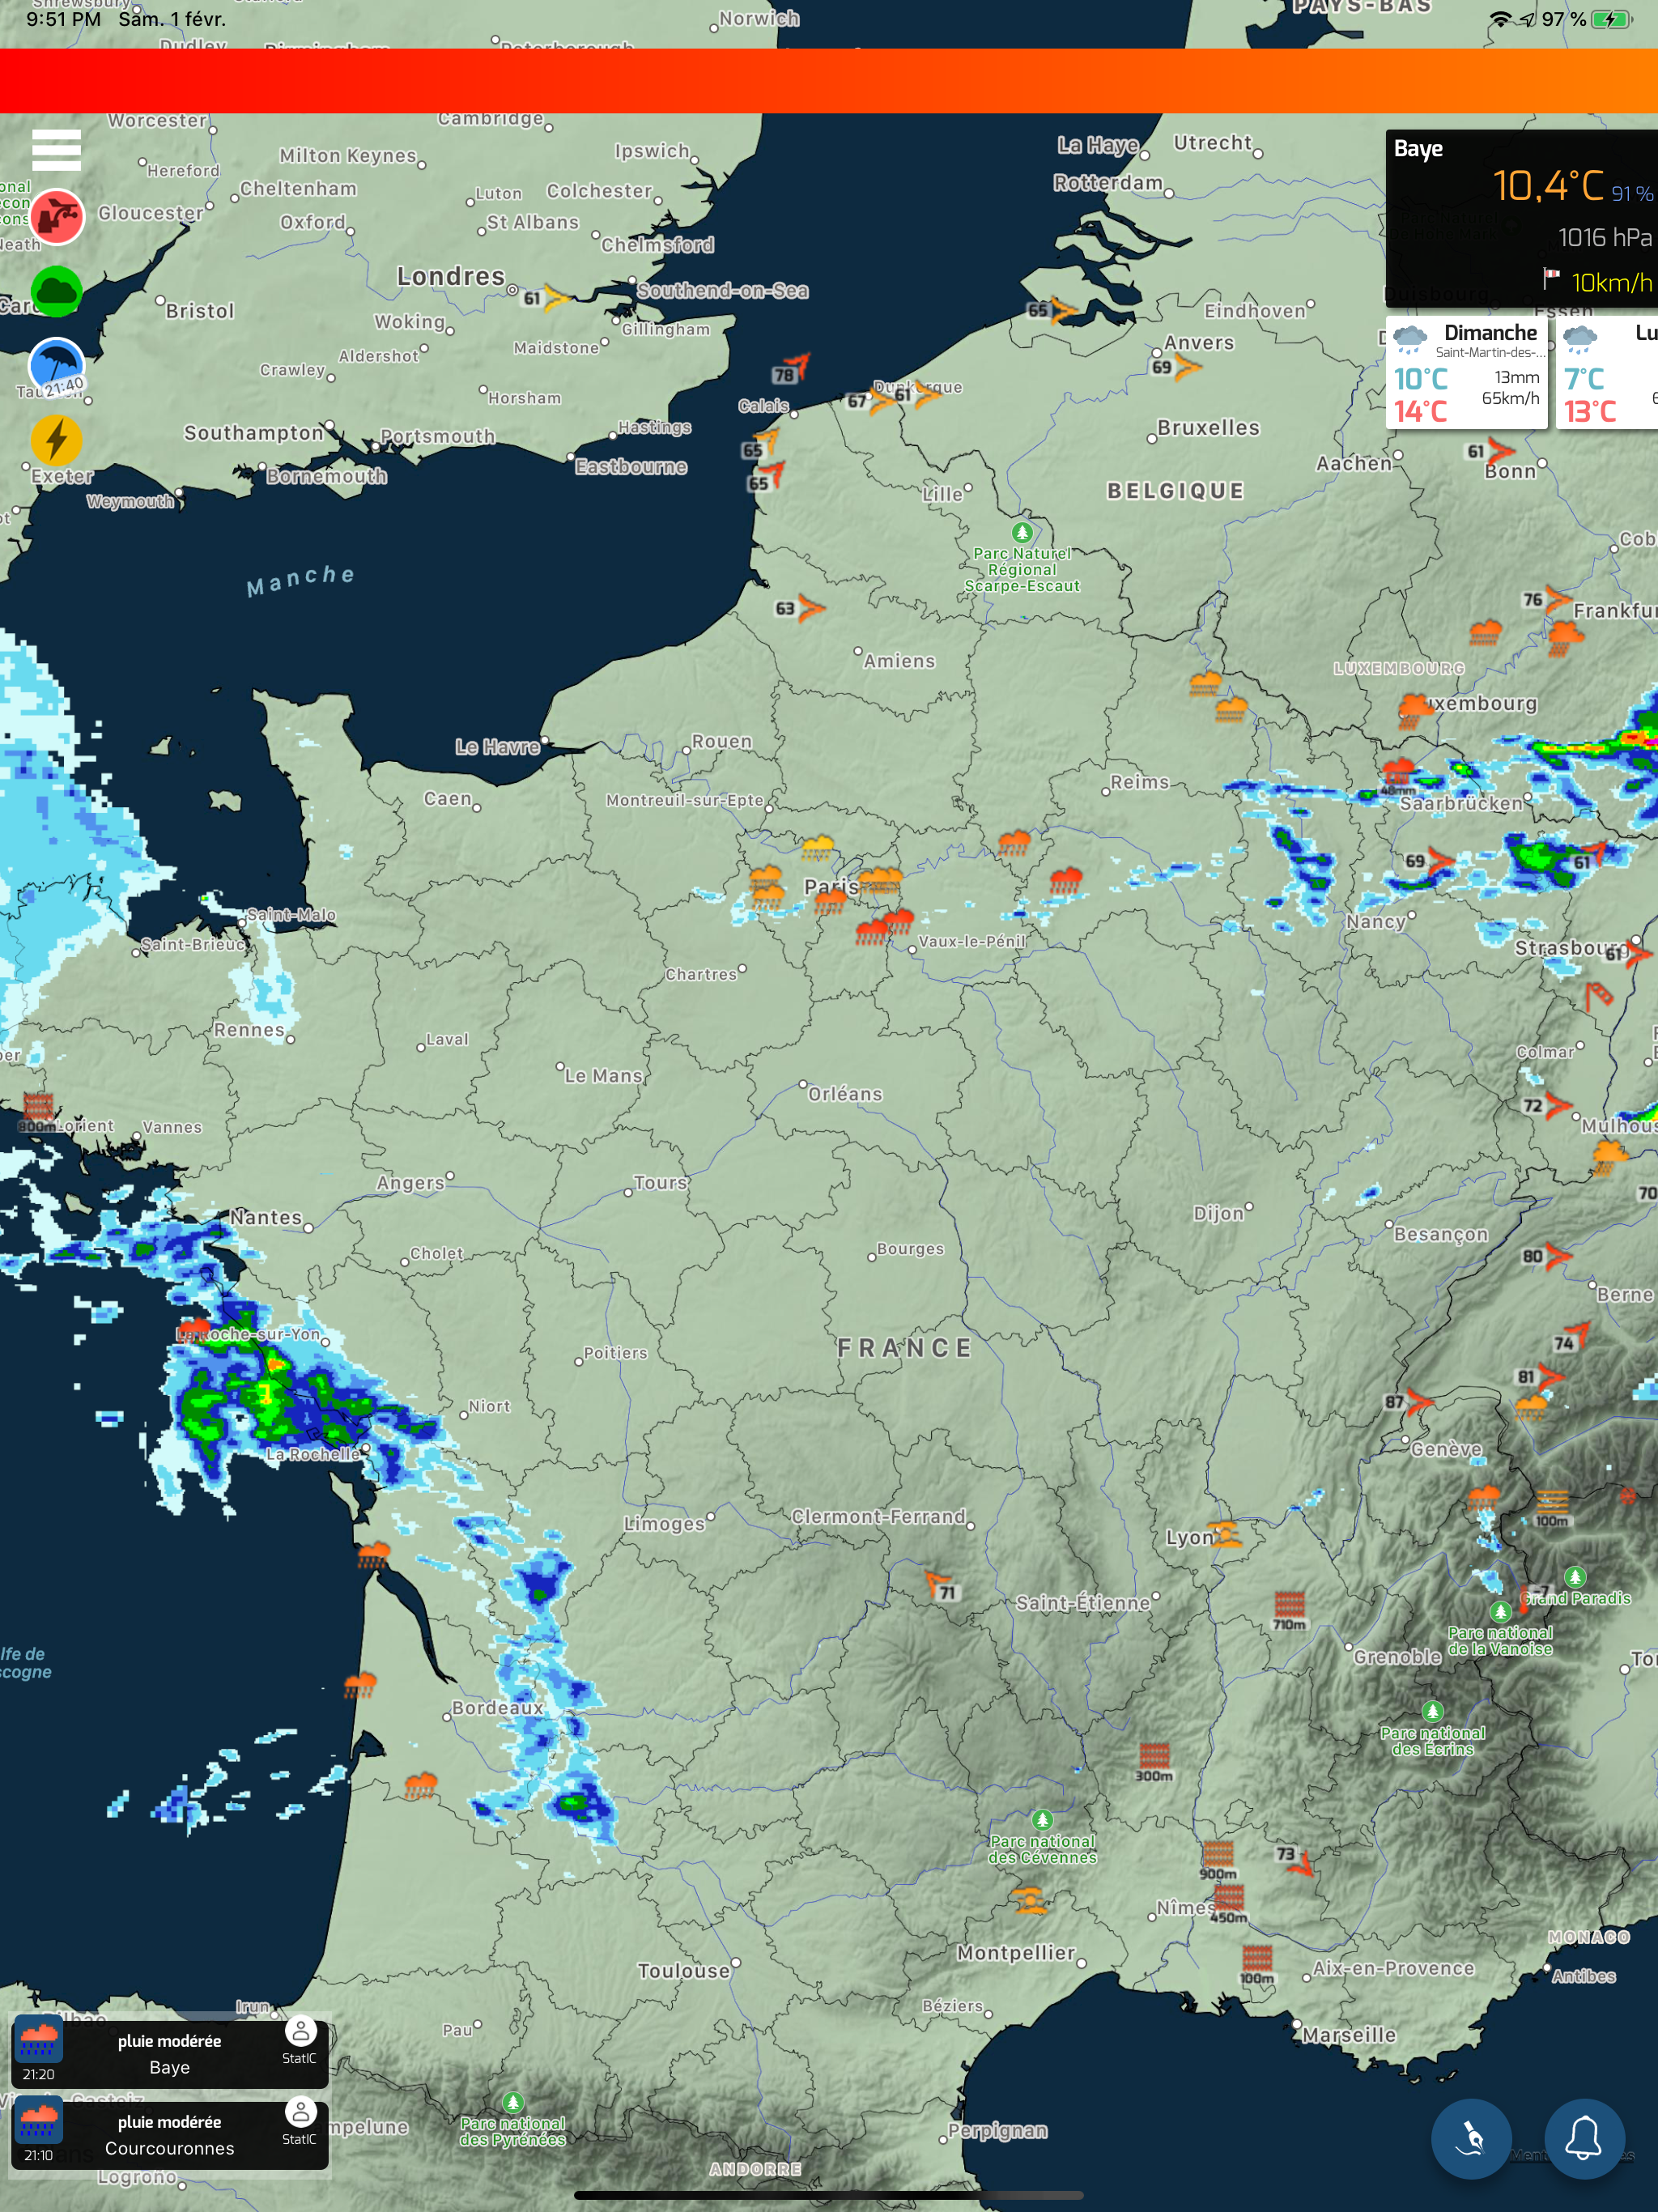The image size is (1658, 2212).
Task: Tap the rain cloud observation on Paris
Action: point(830,901)
